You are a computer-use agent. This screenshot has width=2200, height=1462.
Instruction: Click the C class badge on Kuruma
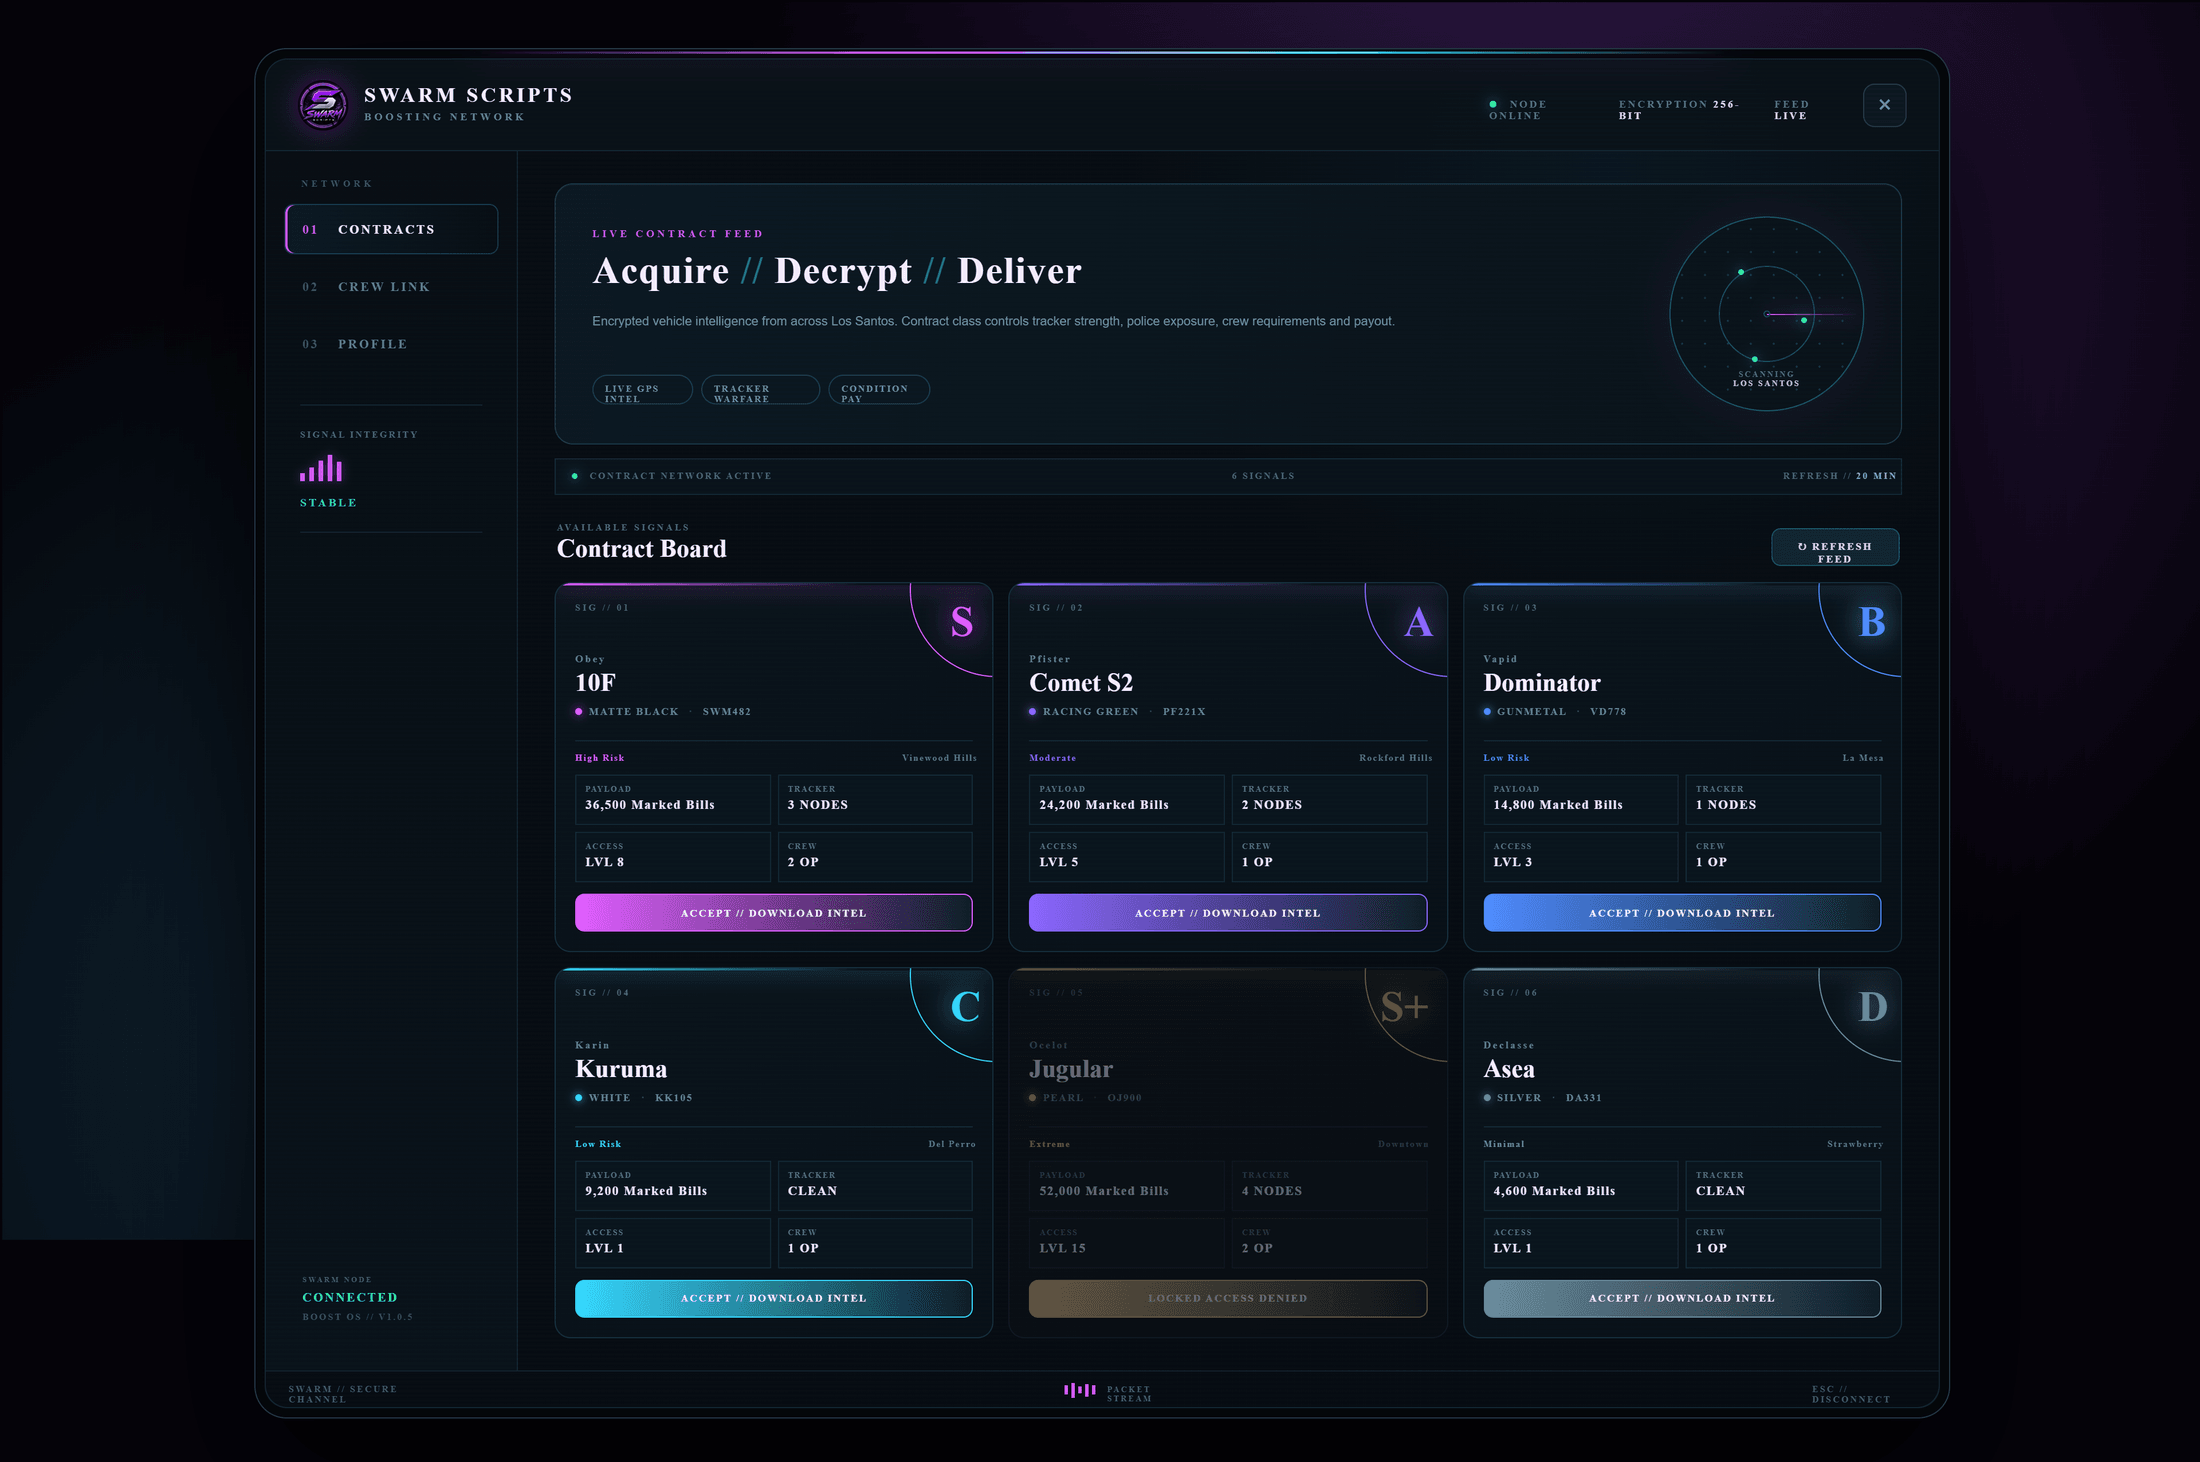(965, 1007)
